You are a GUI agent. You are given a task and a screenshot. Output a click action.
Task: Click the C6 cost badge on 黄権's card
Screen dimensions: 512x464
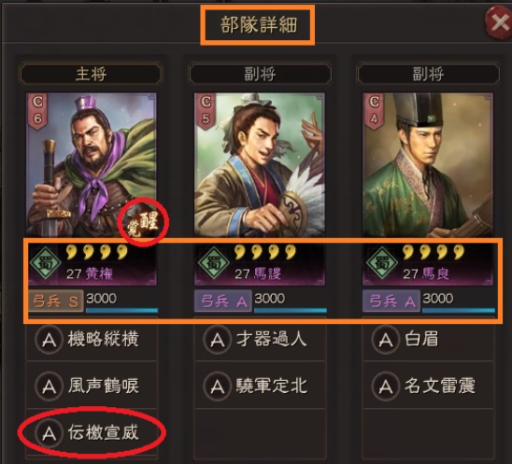(37, 112)
